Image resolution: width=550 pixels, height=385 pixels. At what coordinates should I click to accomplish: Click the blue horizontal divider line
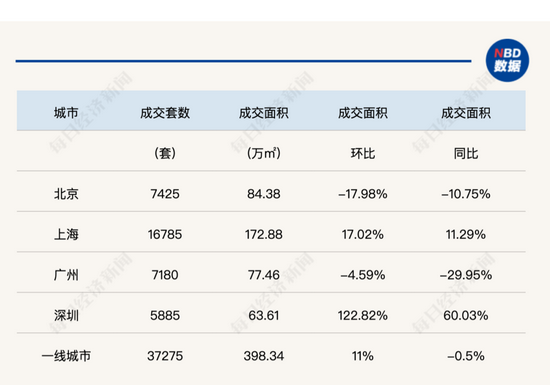coord(243,61)
